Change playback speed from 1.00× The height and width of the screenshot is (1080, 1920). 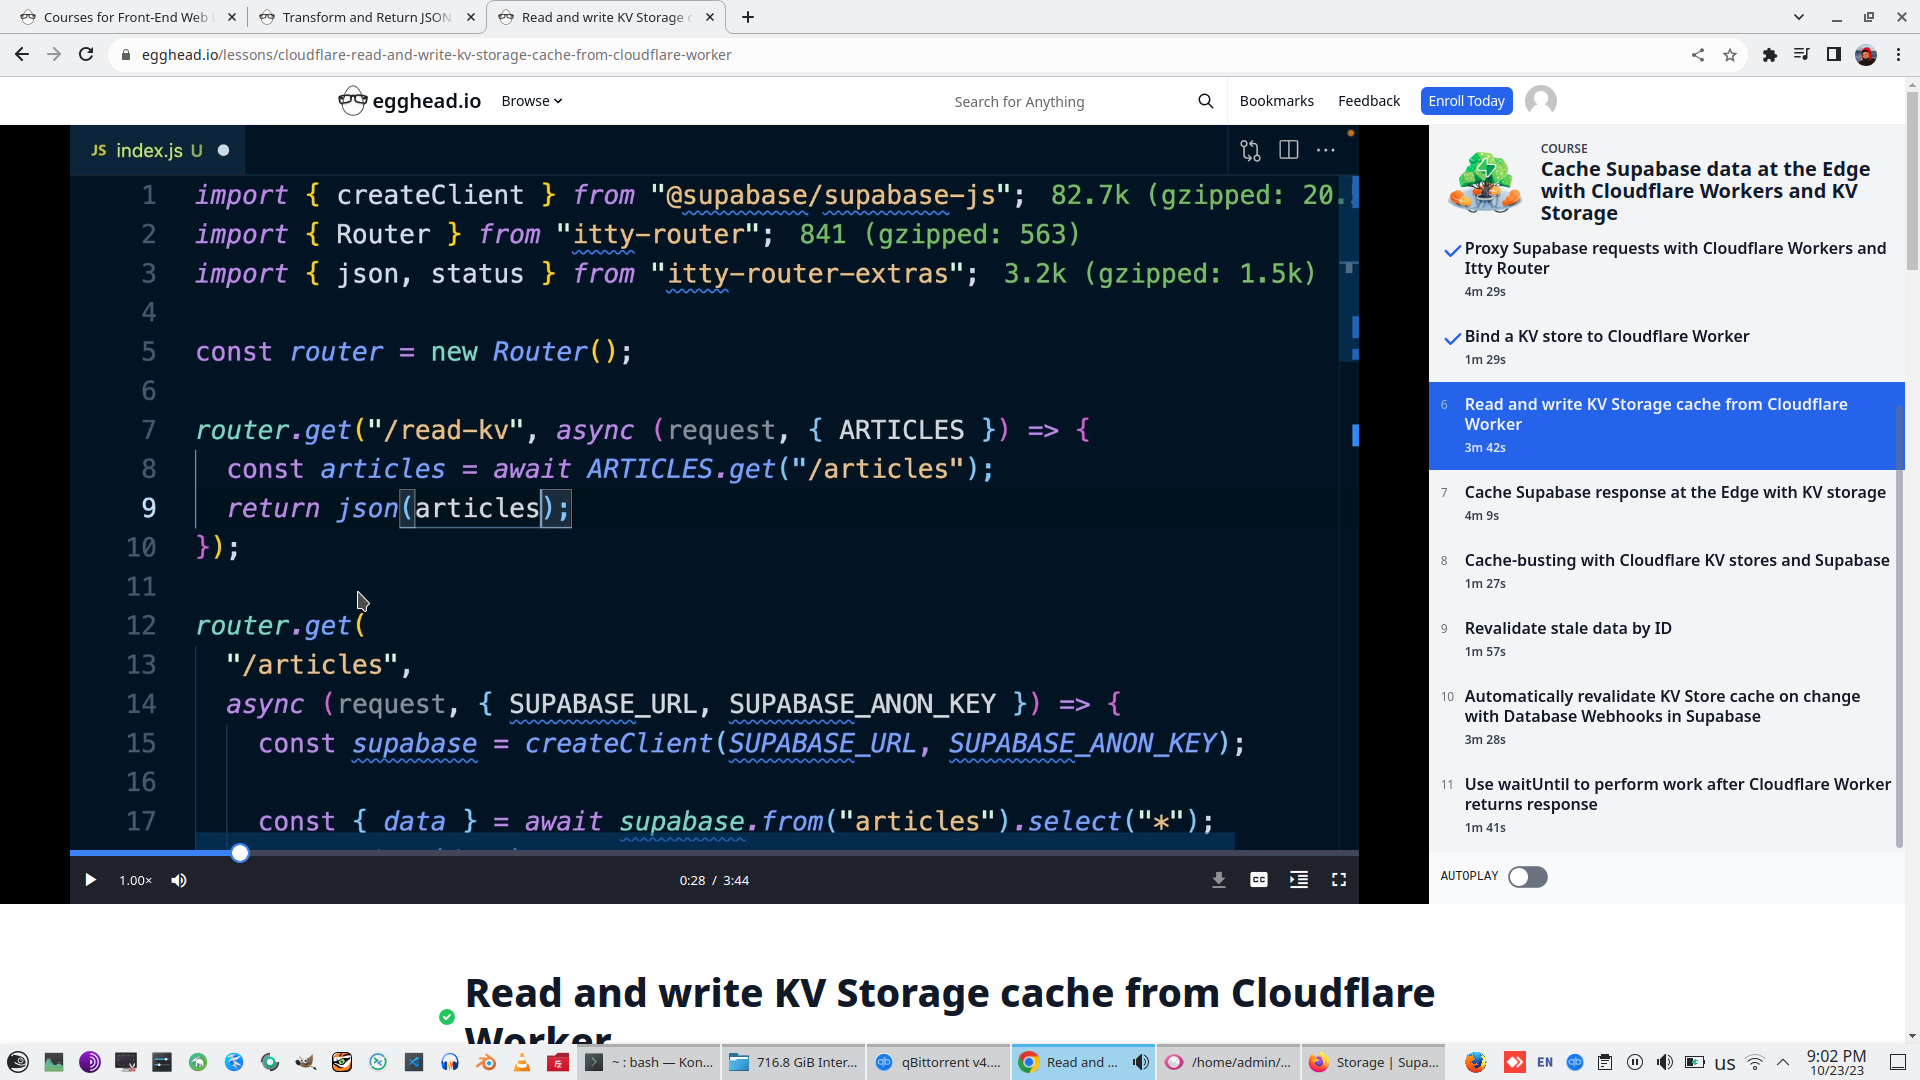pyautogui.click(x=135, y=880)
